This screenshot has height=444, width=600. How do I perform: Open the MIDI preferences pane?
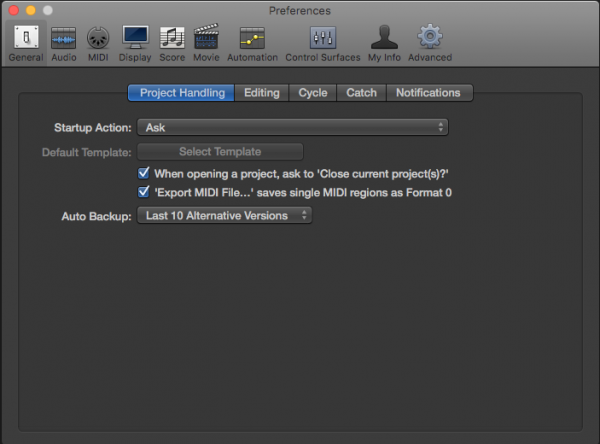point(98,43)
